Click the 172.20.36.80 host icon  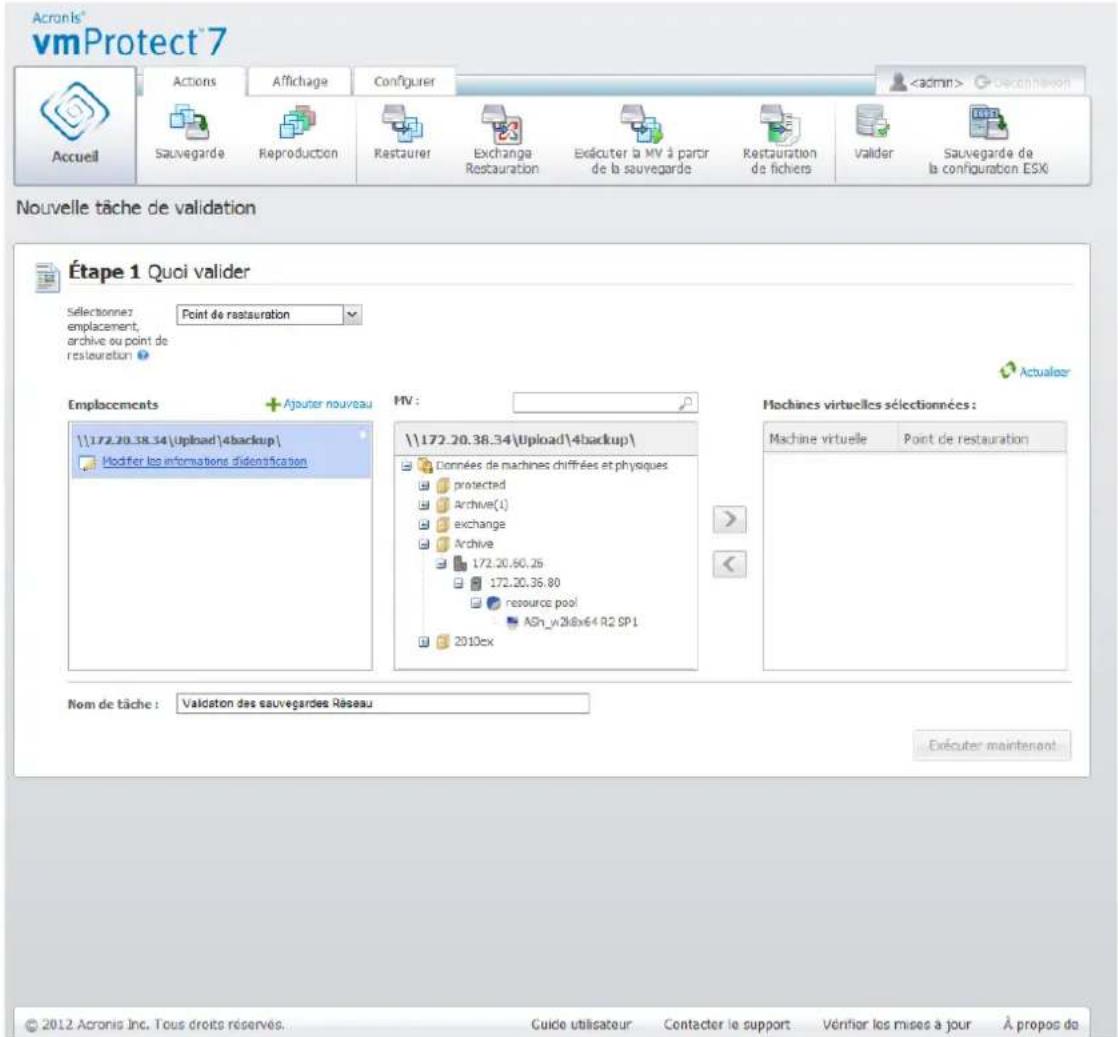coord(476,583)
